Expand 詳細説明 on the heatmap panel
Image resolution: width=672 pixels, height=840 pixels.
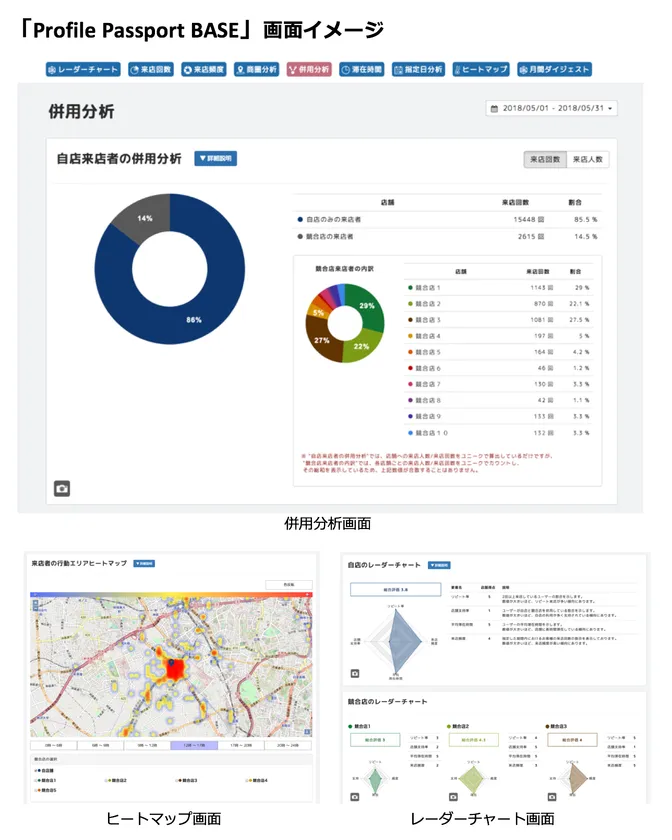coord(146,564)
